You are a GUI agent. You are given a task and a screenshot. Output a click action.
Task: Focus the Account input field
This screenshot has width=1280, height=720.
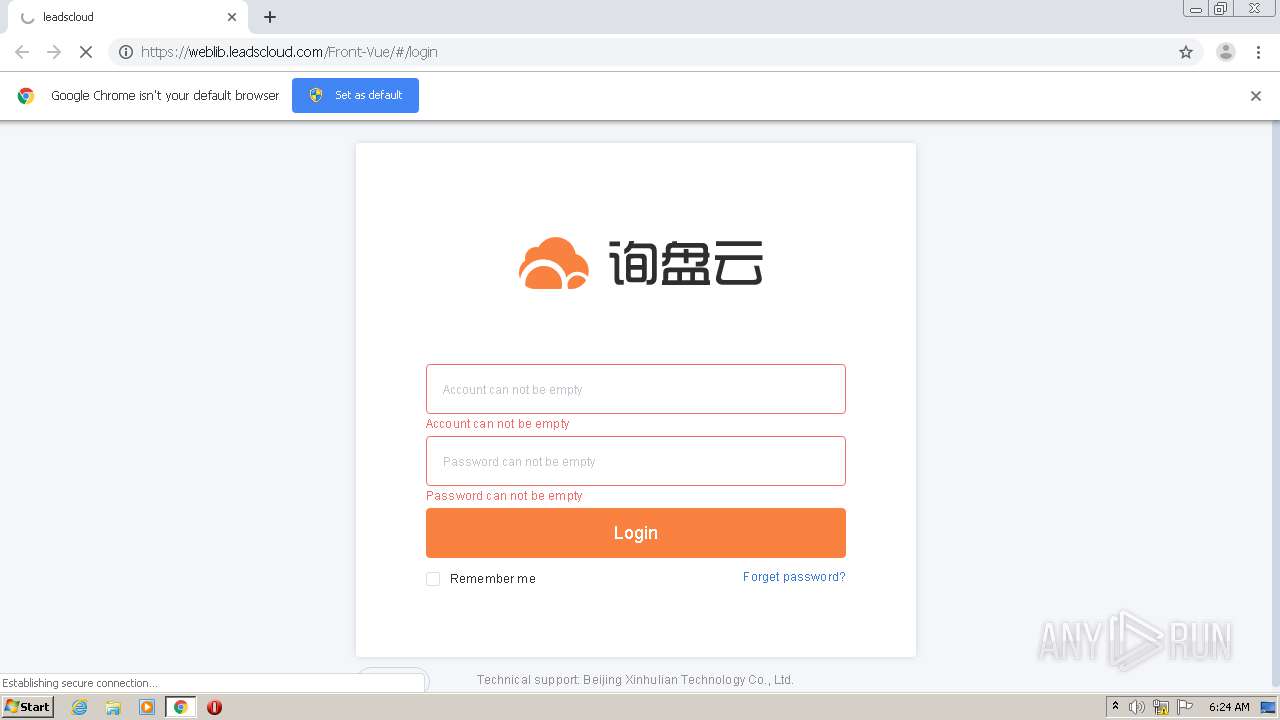click(635, 389)
